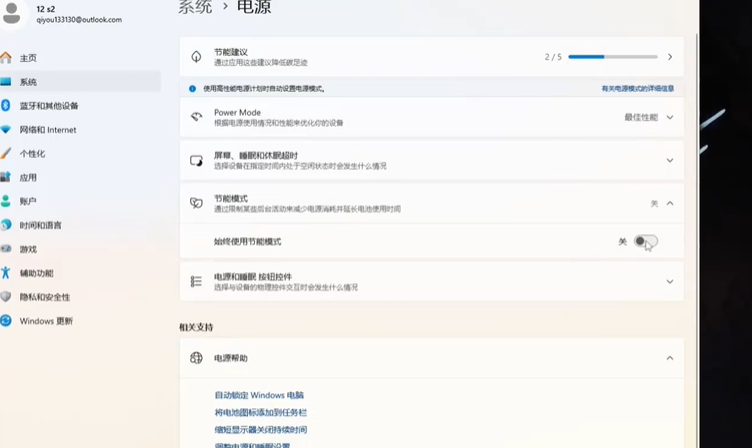Open 应用 settings page
Screen dimensions: 752x448
pos(28,177)
